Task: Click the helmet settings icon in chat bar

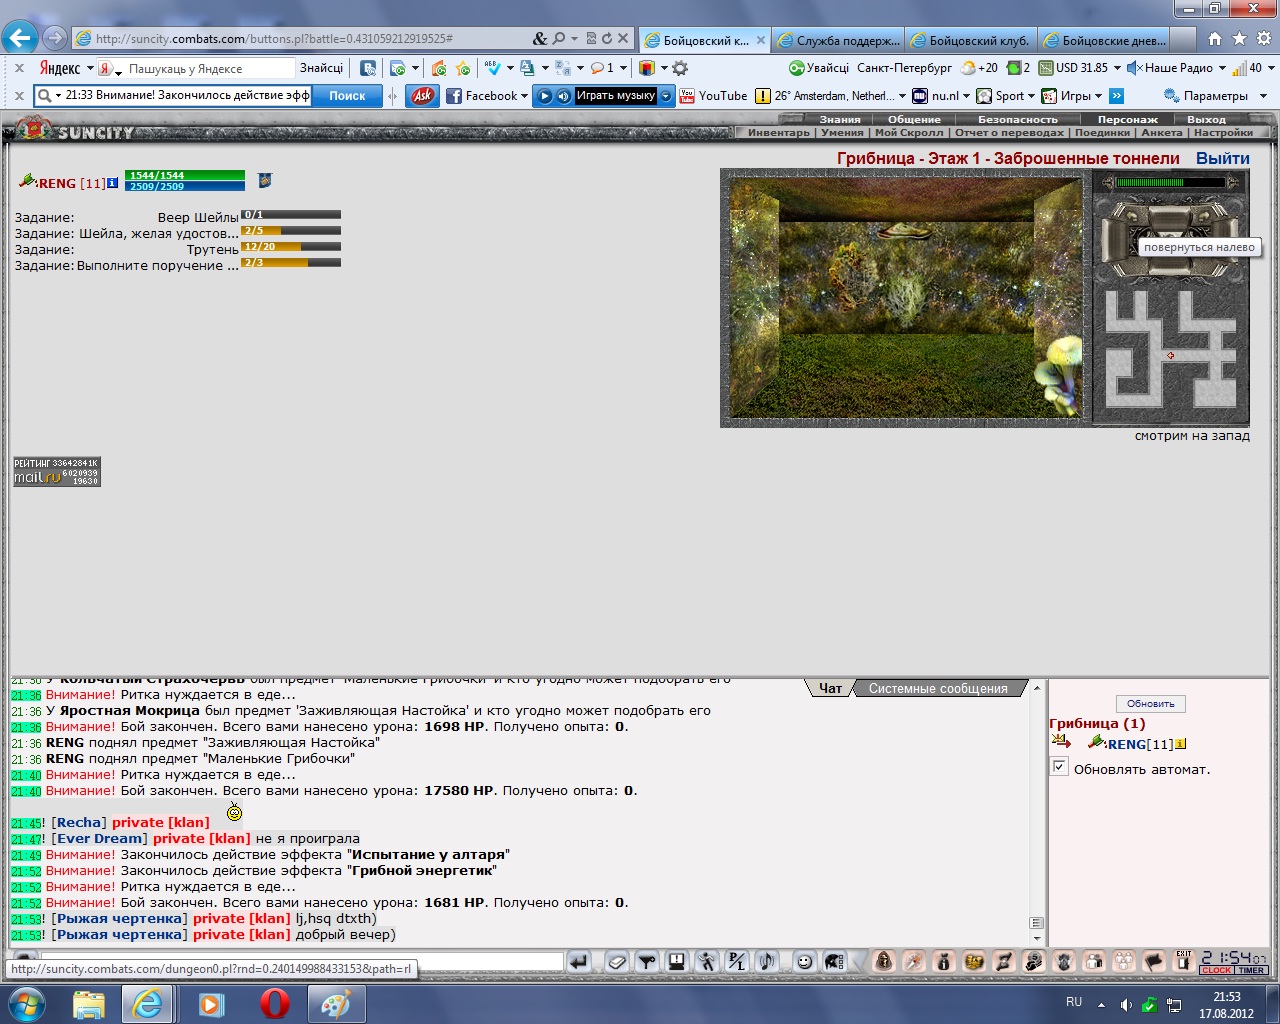Action: click(834, 962)
